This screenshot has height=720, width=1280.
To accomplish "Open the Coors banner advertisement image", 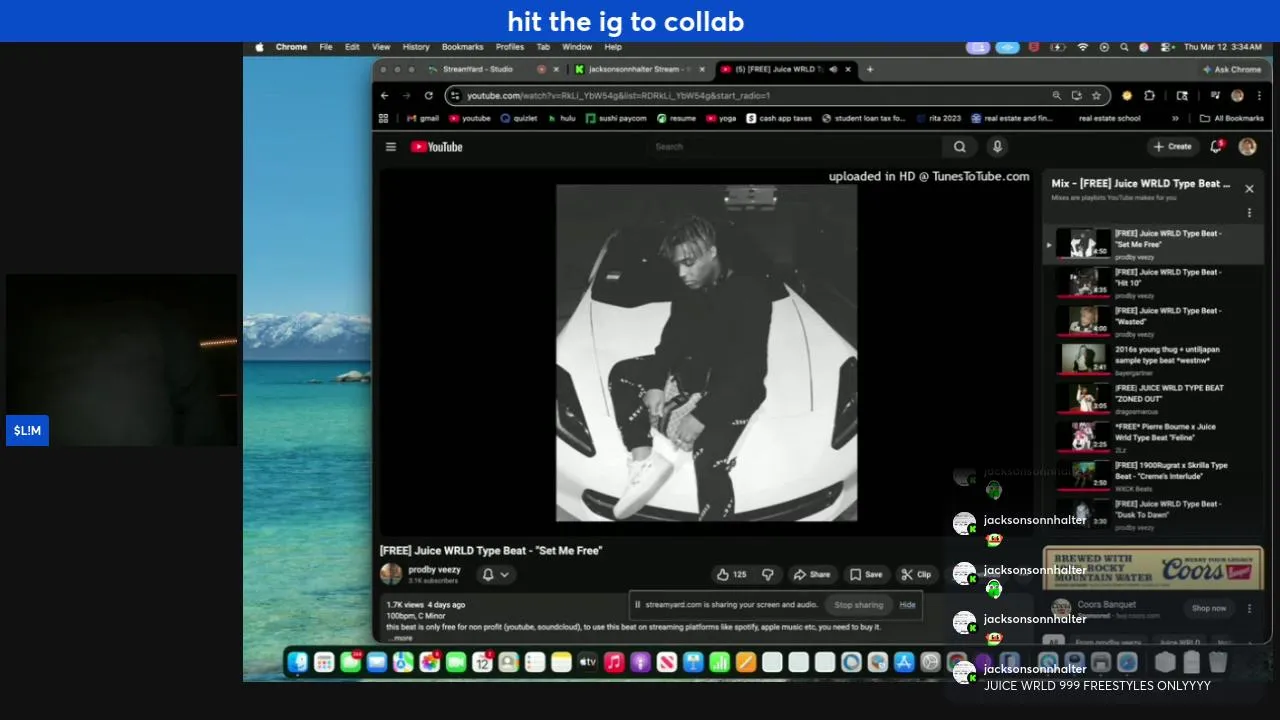I will point(1152,568).
